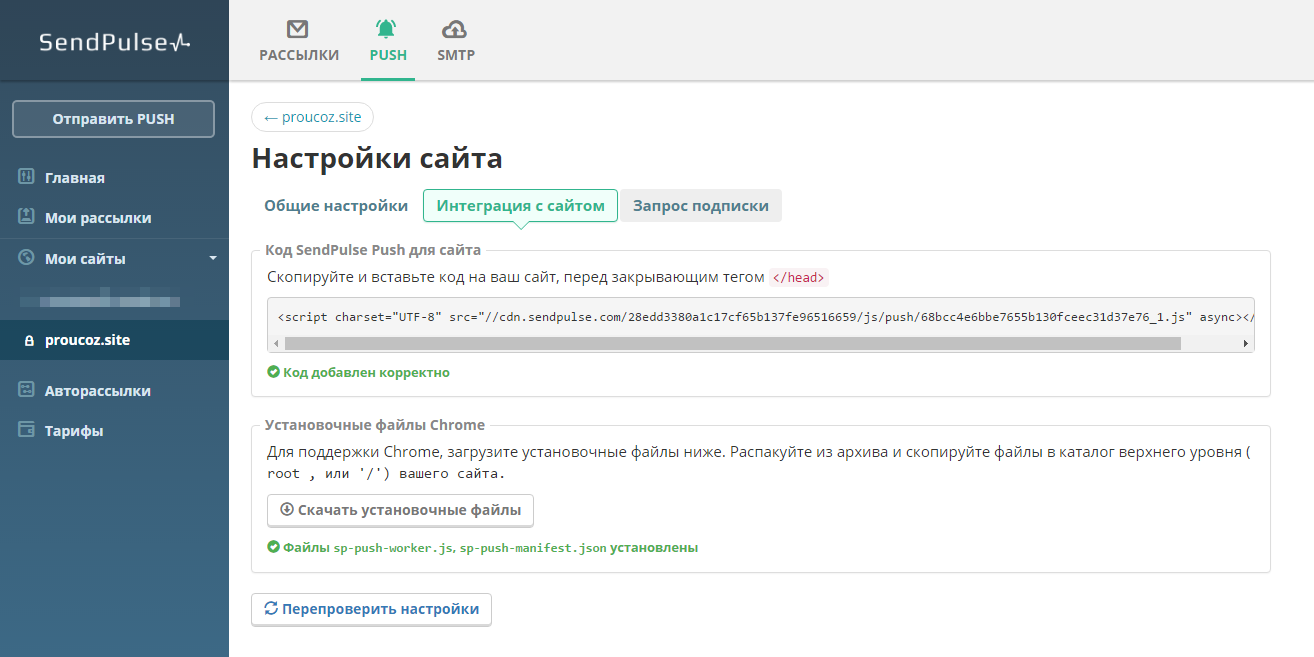
Task: Click the Мои рассылки upload icon
Action: 27,217
